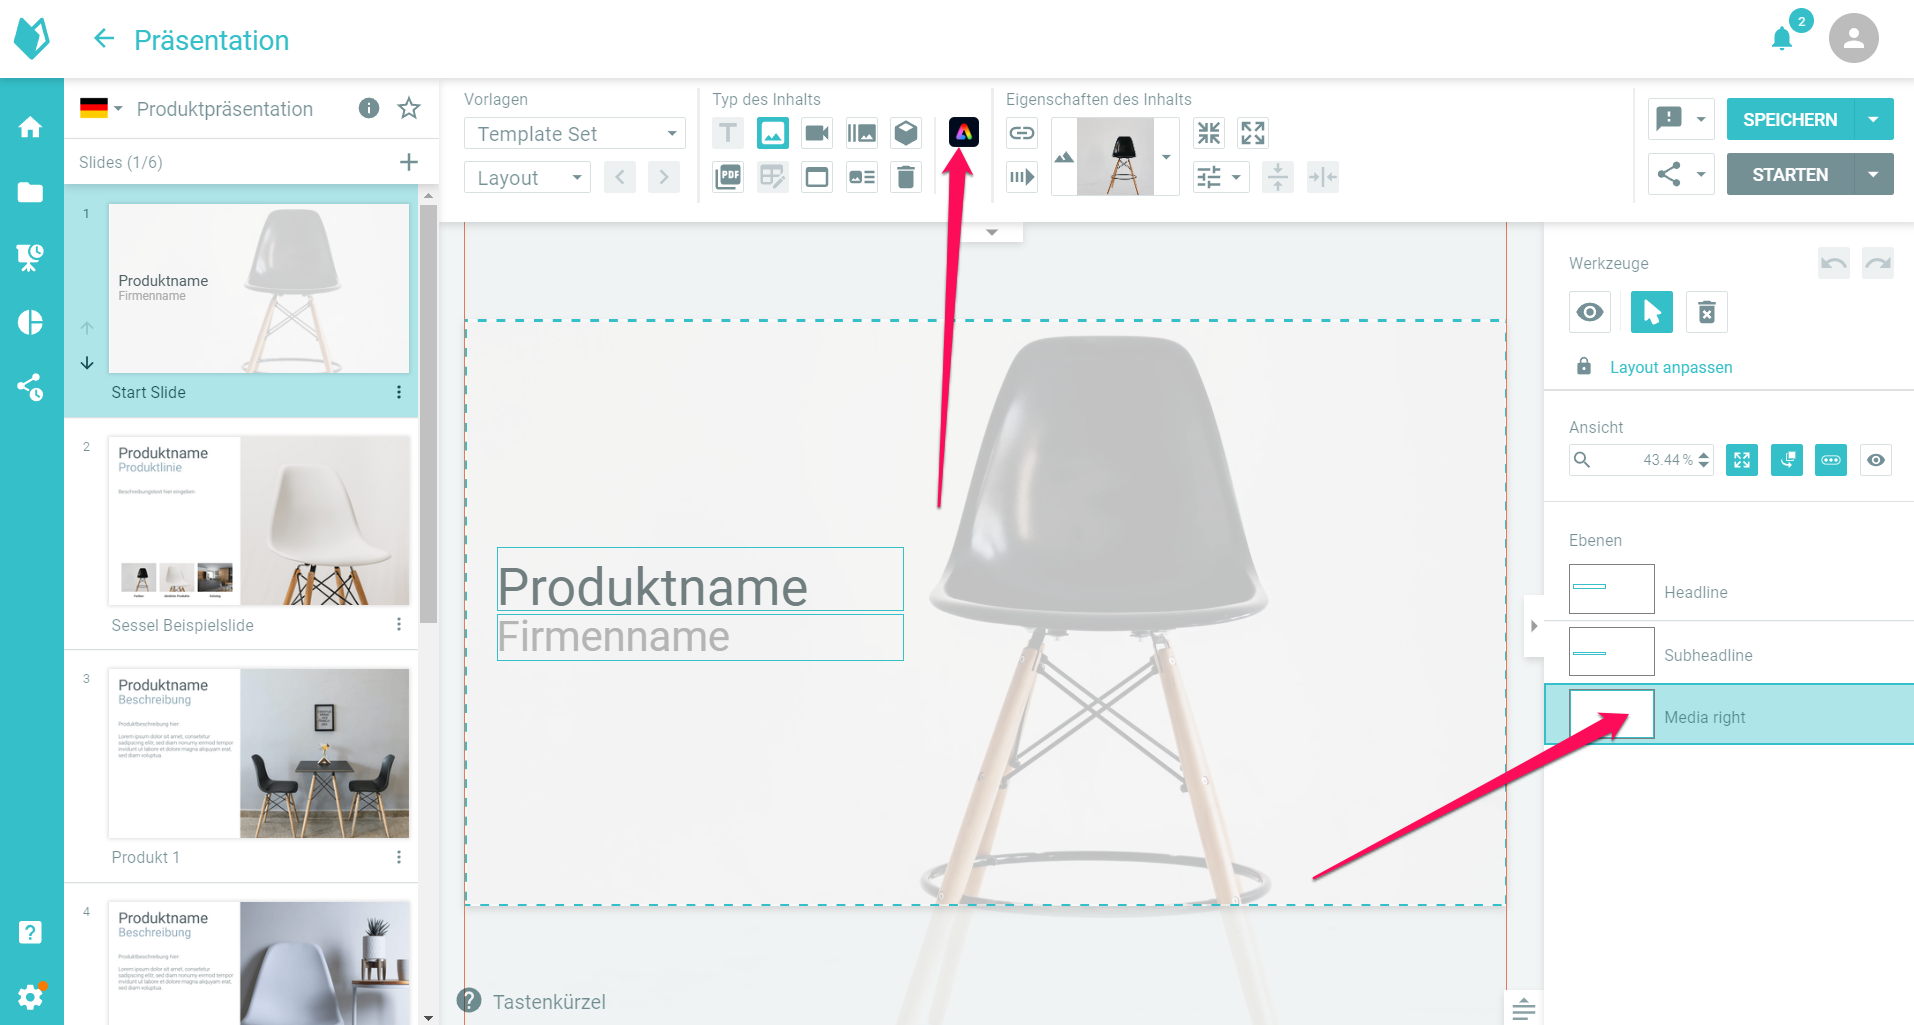Toggle placeholder display view button
1914x1025 pixels.
pos(1831,460)
